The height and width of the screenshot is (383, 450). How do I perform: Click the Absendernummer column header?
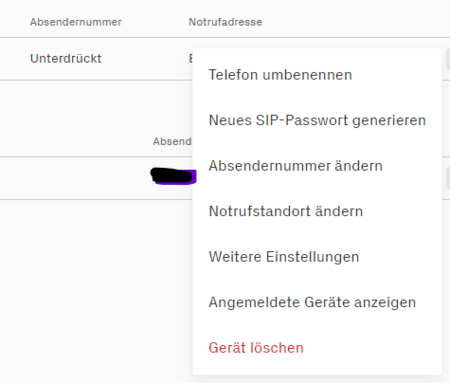[x=76, y=22]
